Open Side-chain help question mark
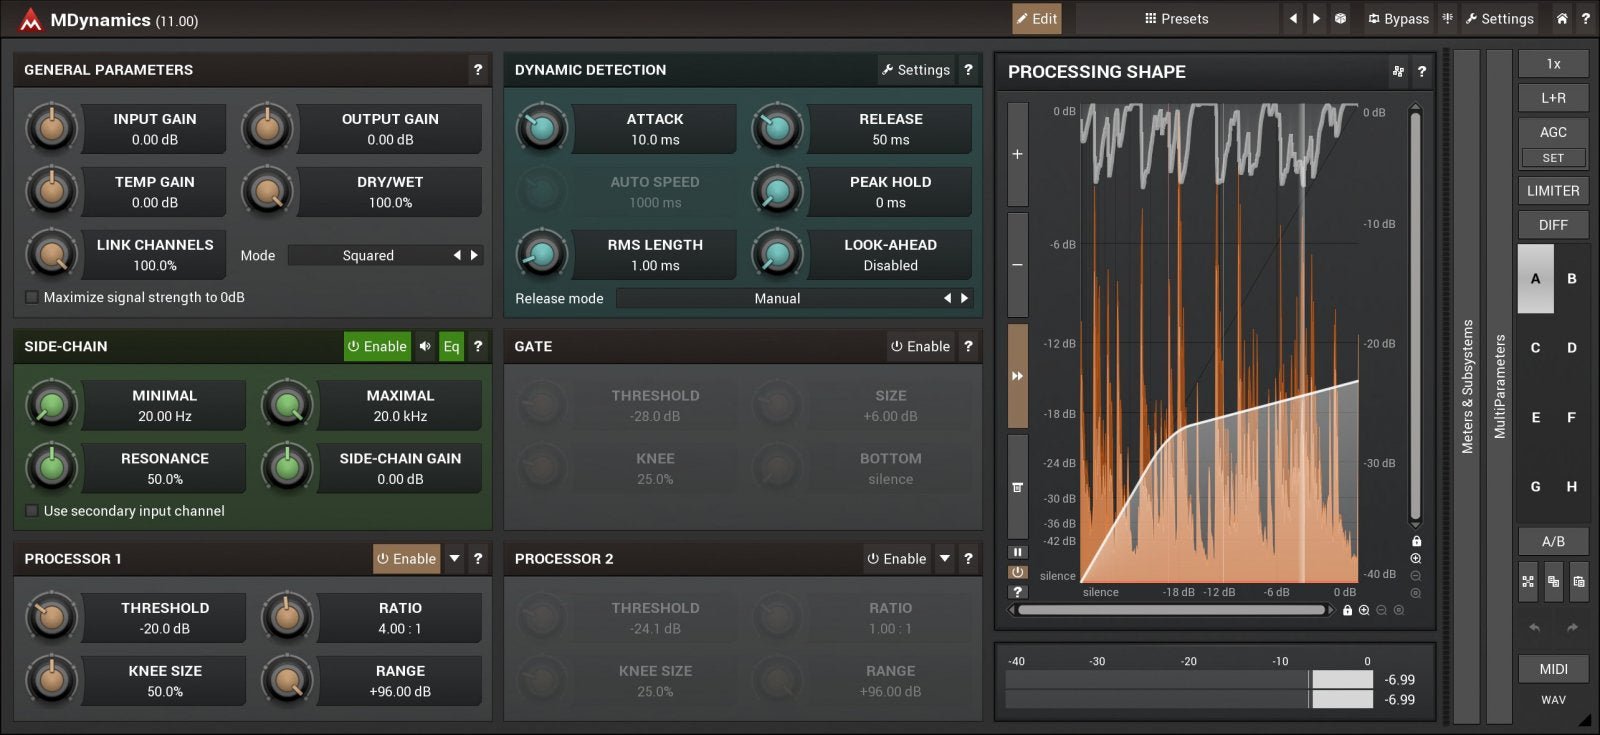The image size is (1600, 735). [478, 346]
